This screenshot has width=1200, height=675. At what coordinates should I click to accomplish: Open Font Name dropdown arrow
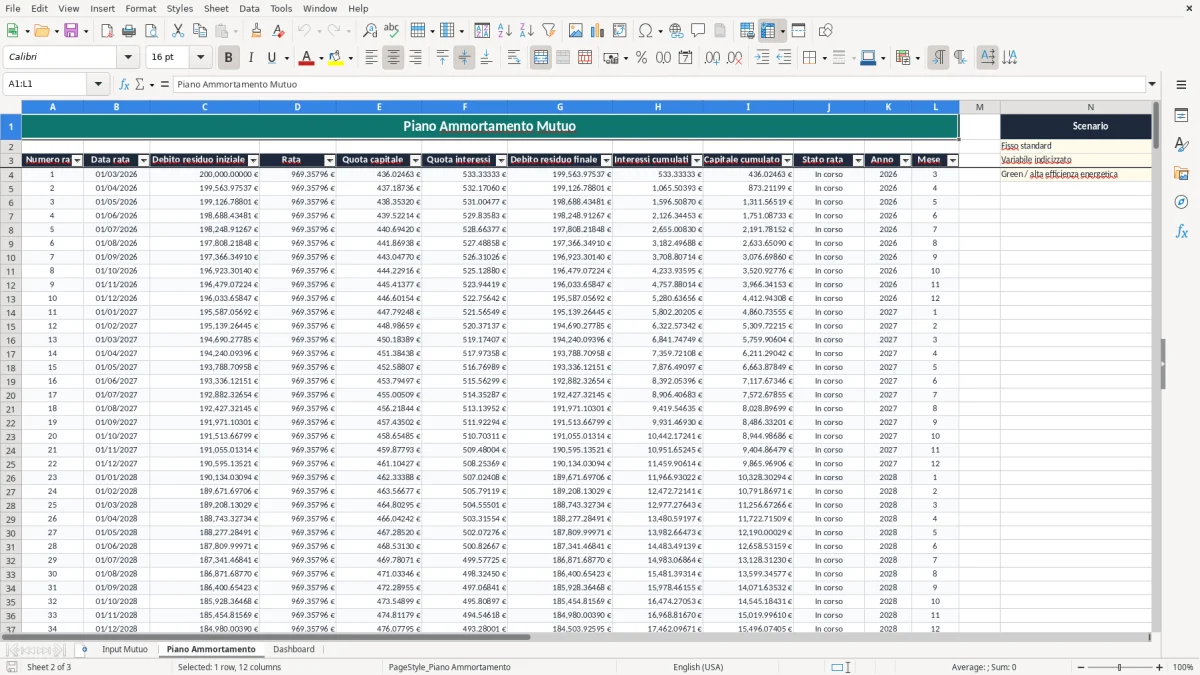pyautogui.click(x=127, y=58)
